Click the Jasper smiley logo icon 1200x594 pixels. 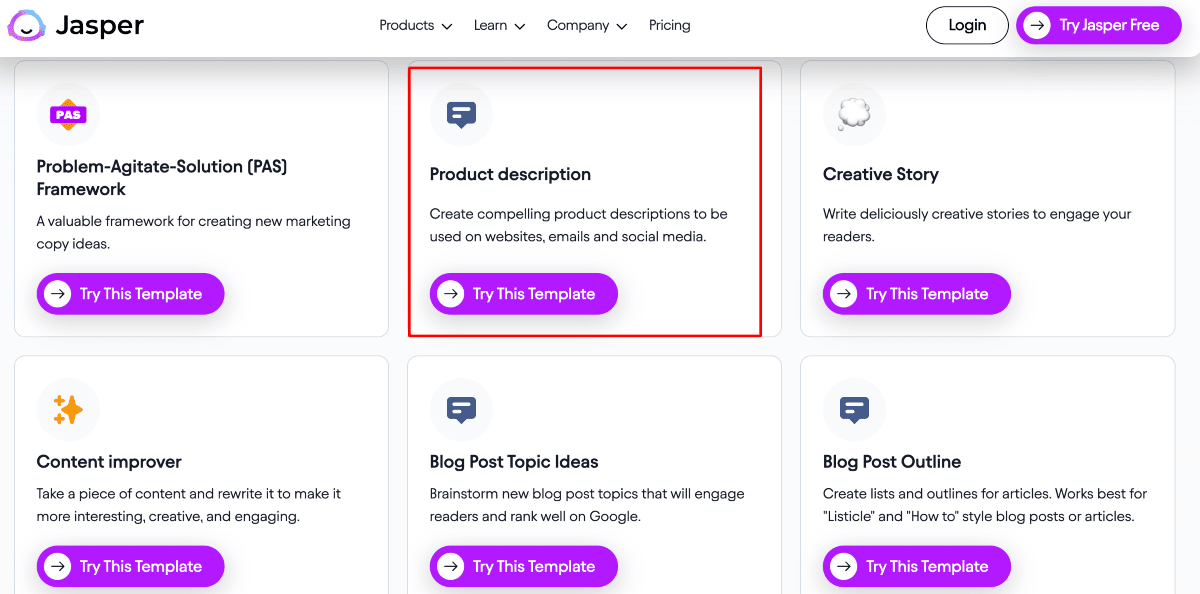point(26,26)
